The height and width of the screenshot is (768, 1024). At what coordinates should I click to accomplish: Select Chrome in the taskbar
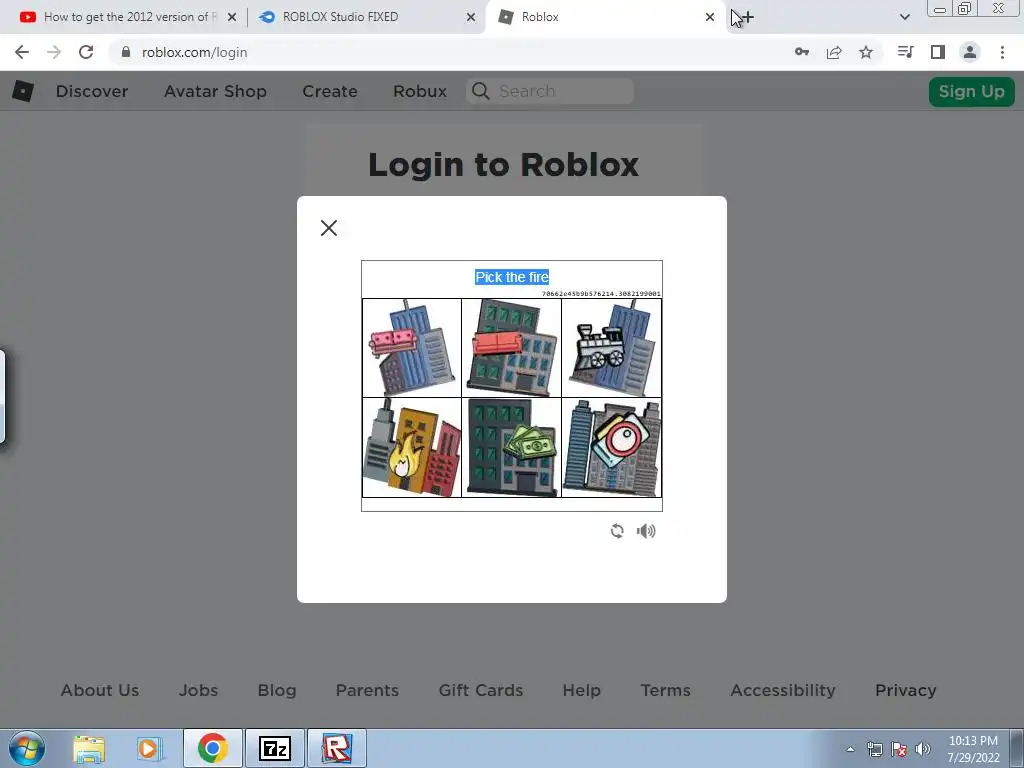click(213, 748)
